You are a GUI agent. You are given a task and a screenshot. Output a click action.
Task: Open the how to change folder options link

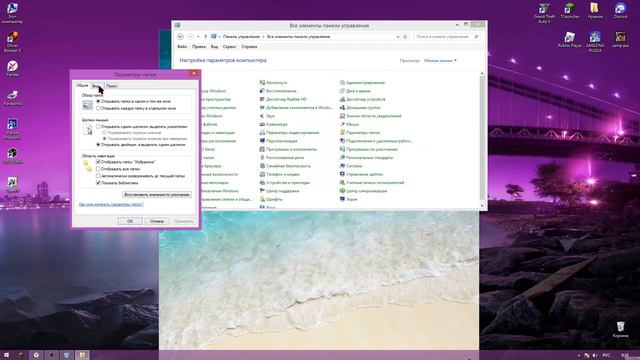point(111,204)
